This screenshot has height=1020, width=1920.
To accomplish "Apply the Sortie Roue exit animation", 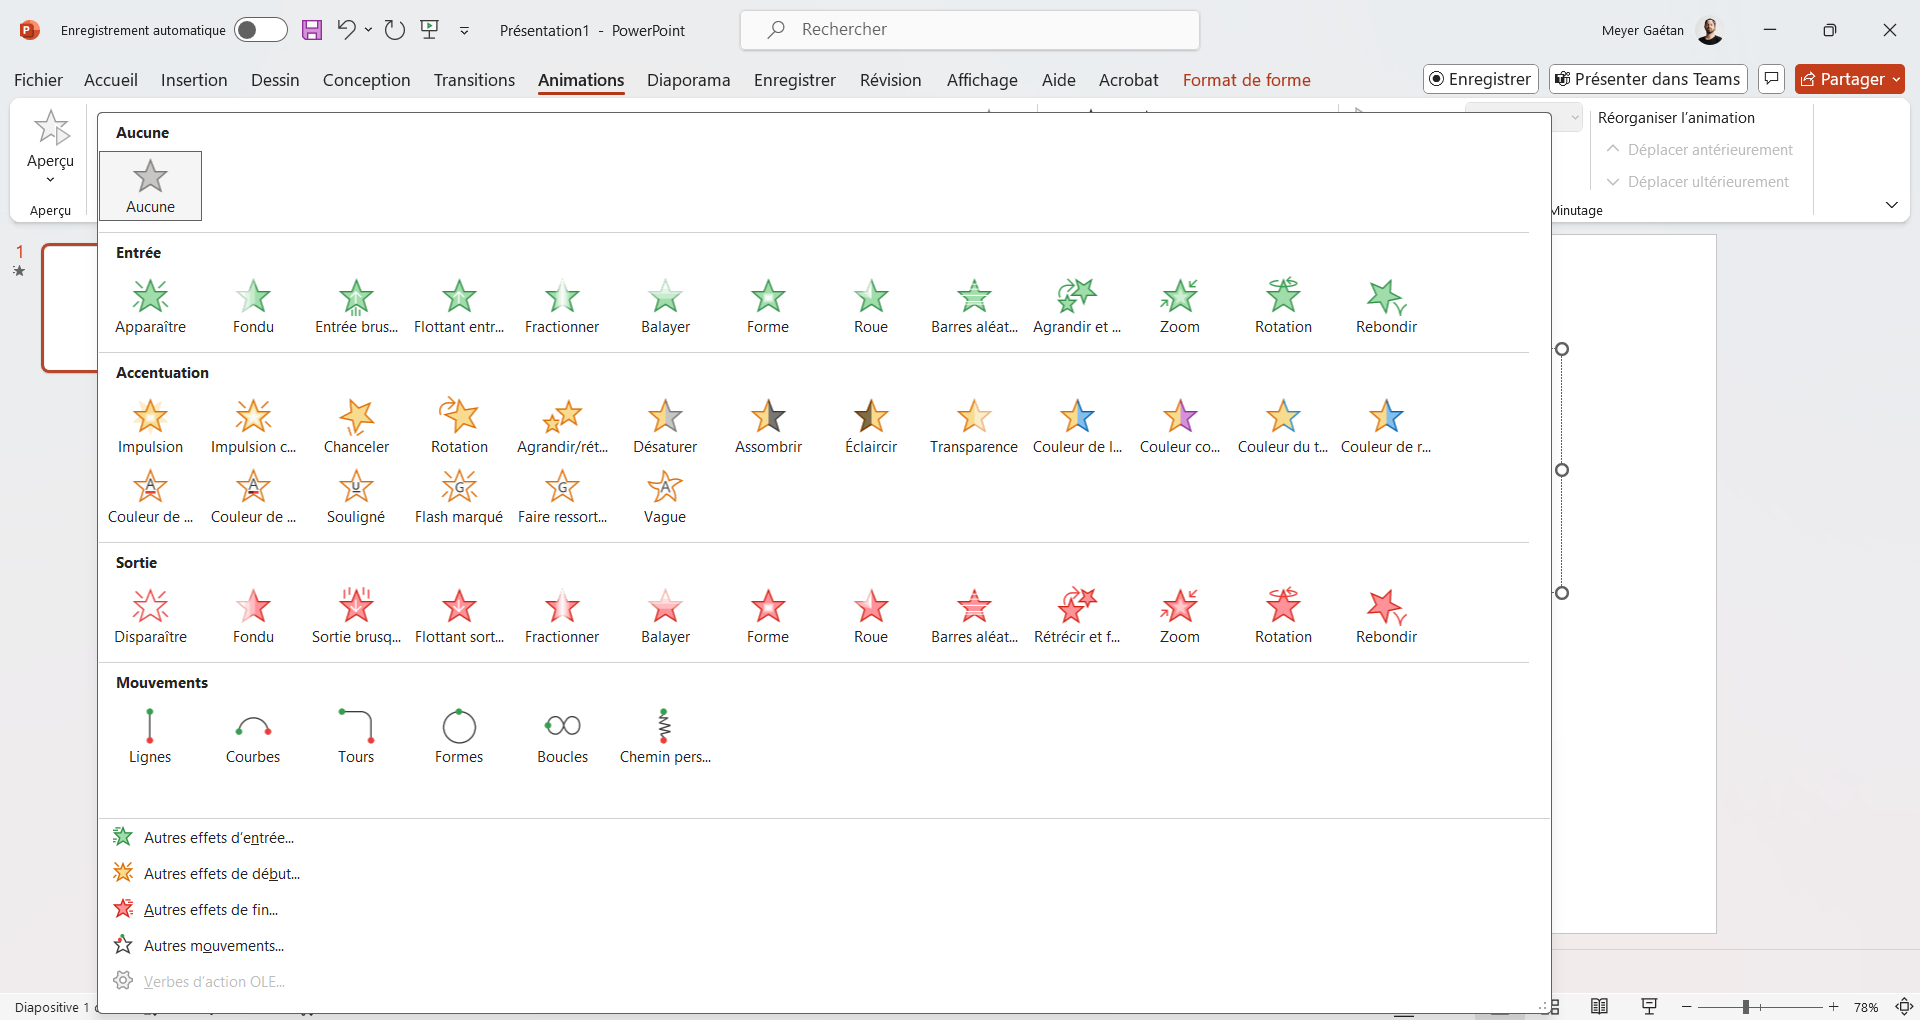I will point(871,616).
